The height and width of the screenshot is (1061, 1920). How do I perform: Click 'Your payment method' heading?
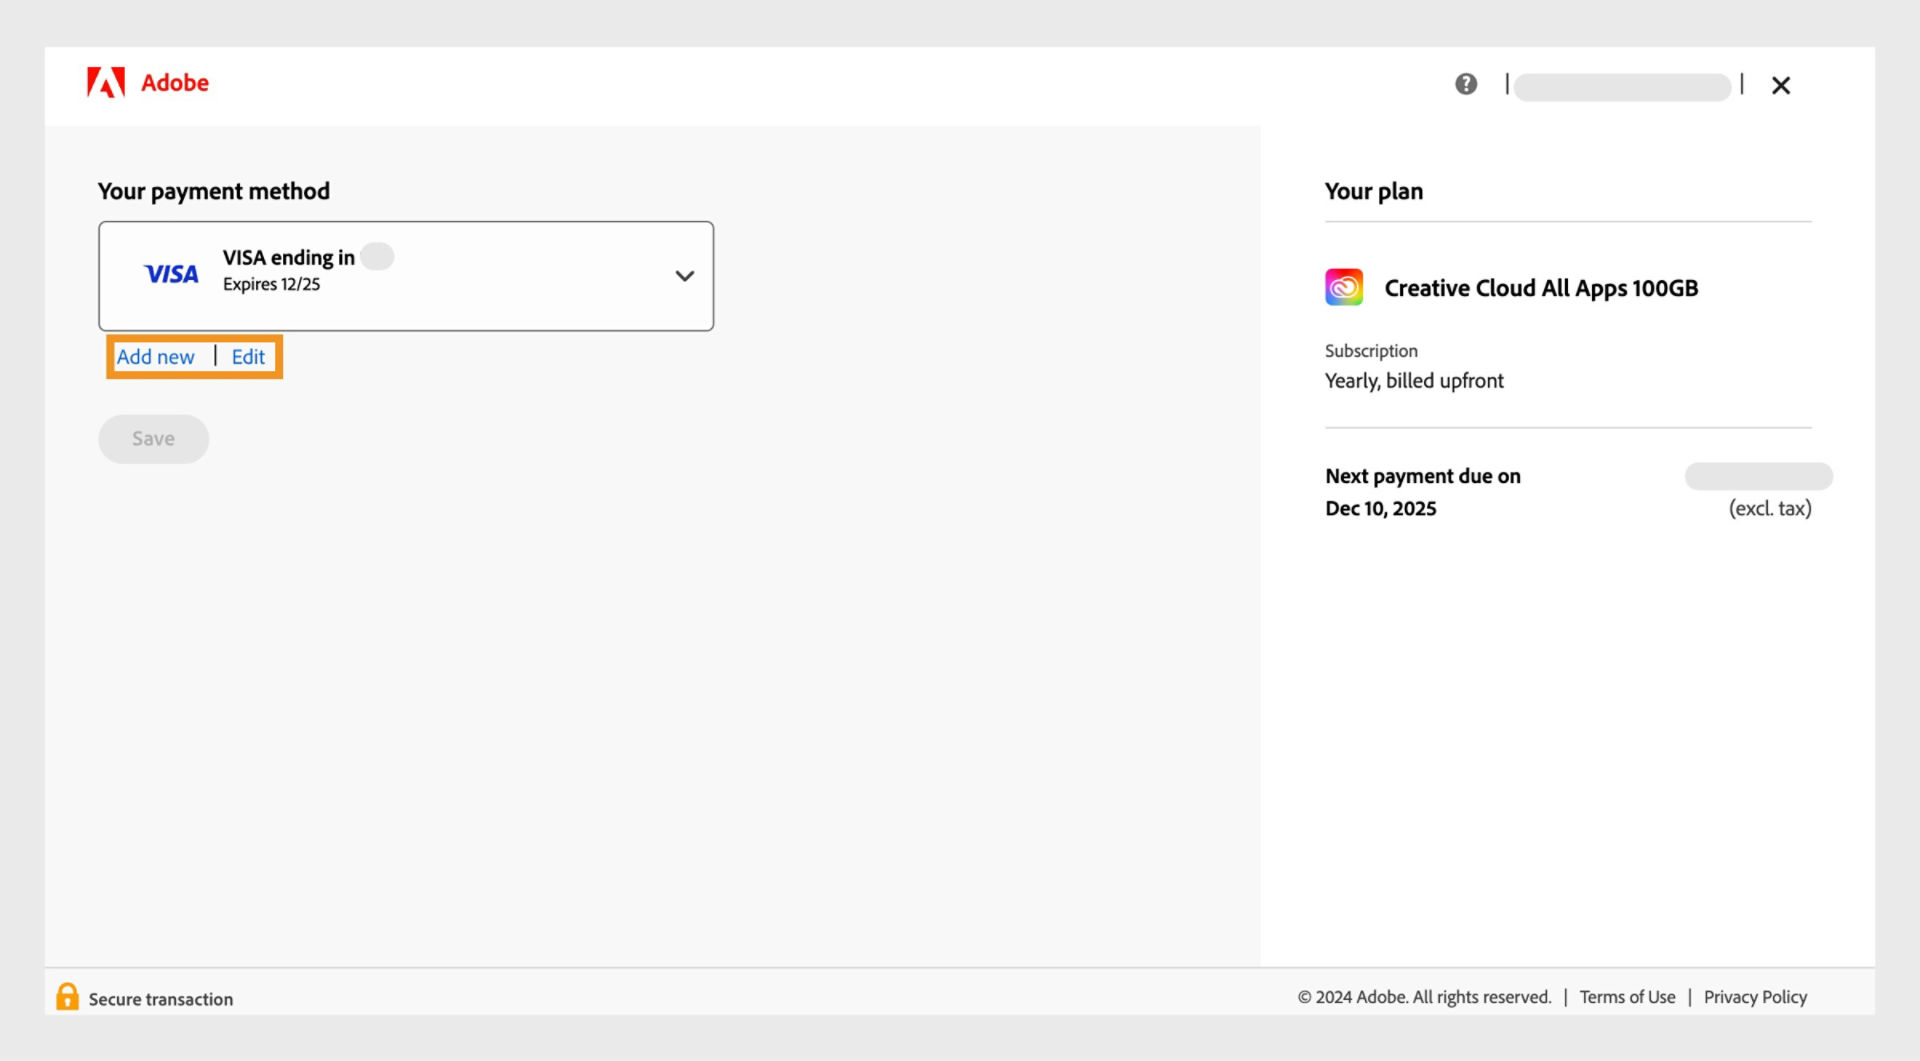tap(213, 191)
